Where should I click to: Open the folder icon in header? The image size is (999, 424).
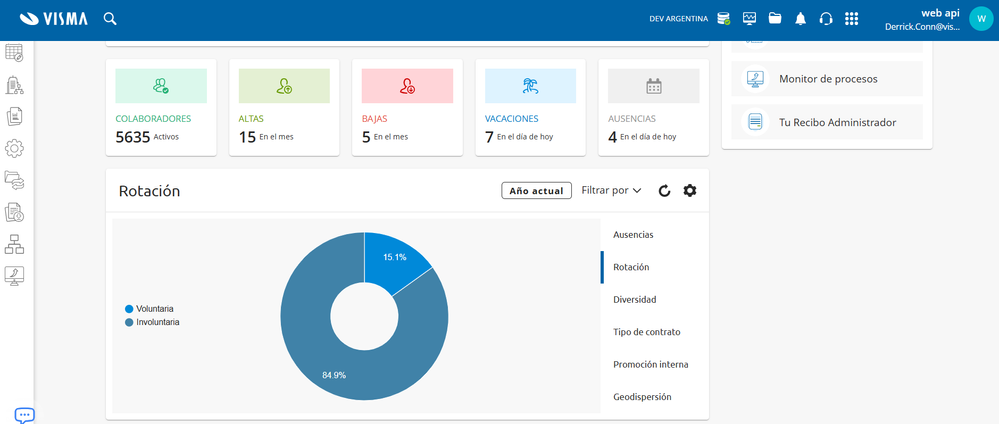coord(775,18)
